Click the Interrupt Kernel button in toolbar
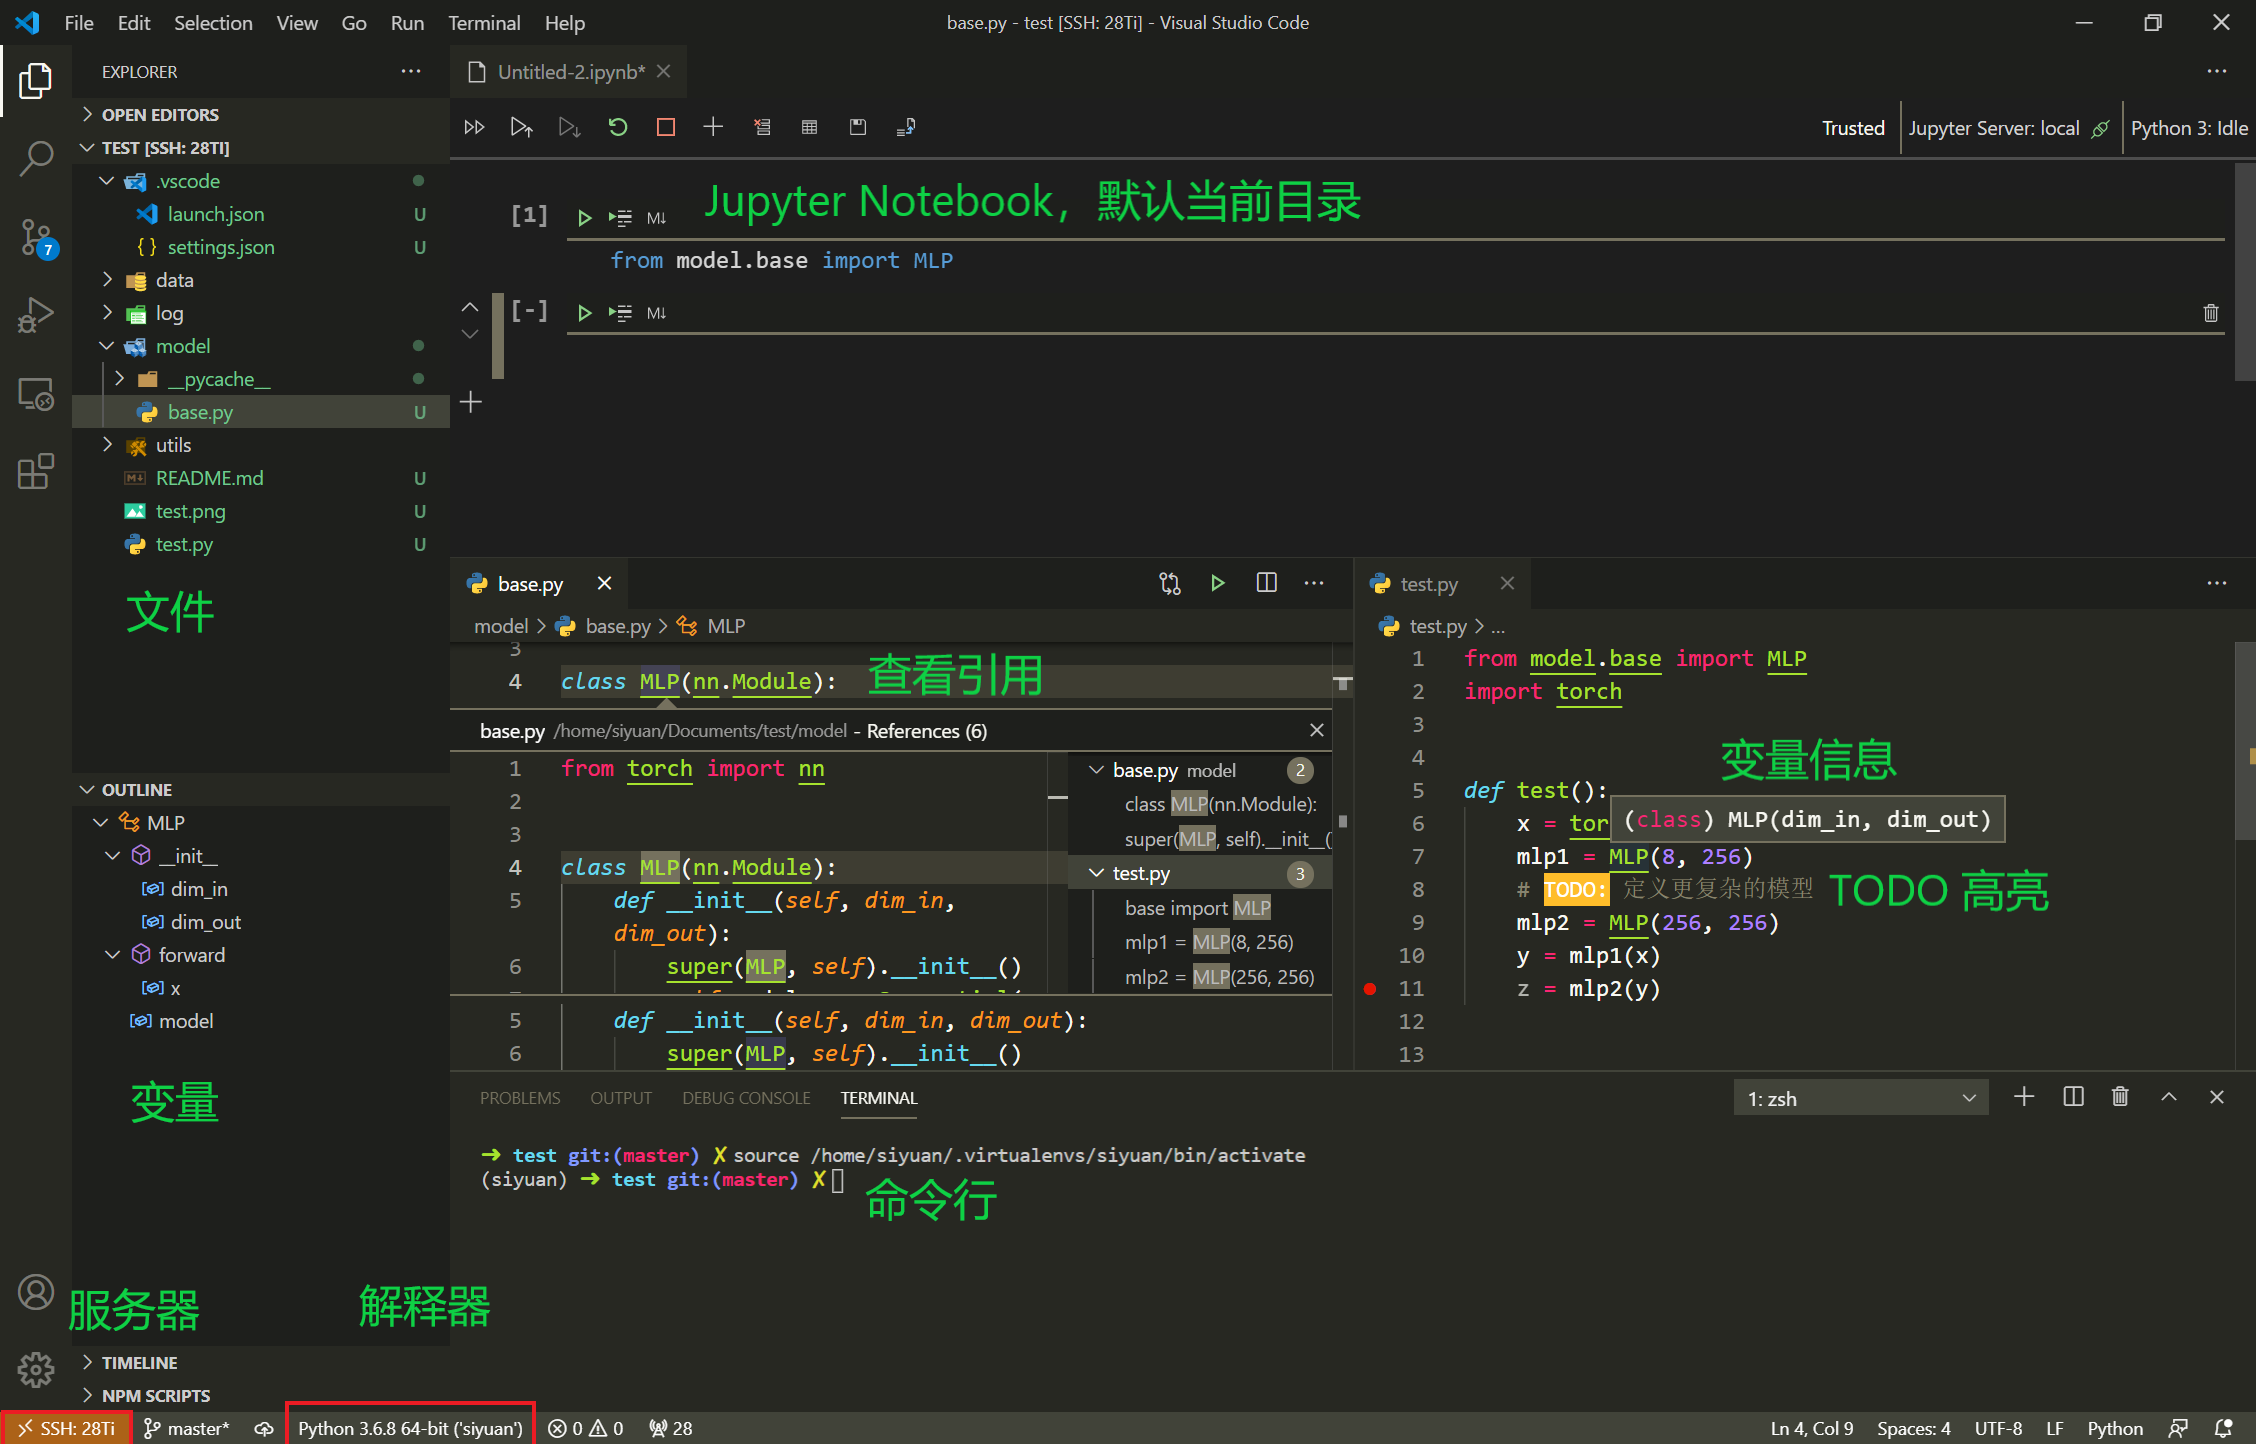 coord(663,128)
